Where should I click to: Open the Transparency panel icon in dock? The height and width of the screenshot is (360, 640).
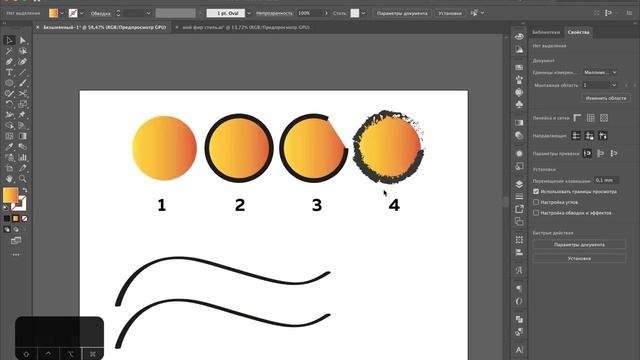[x=519, y=135]
